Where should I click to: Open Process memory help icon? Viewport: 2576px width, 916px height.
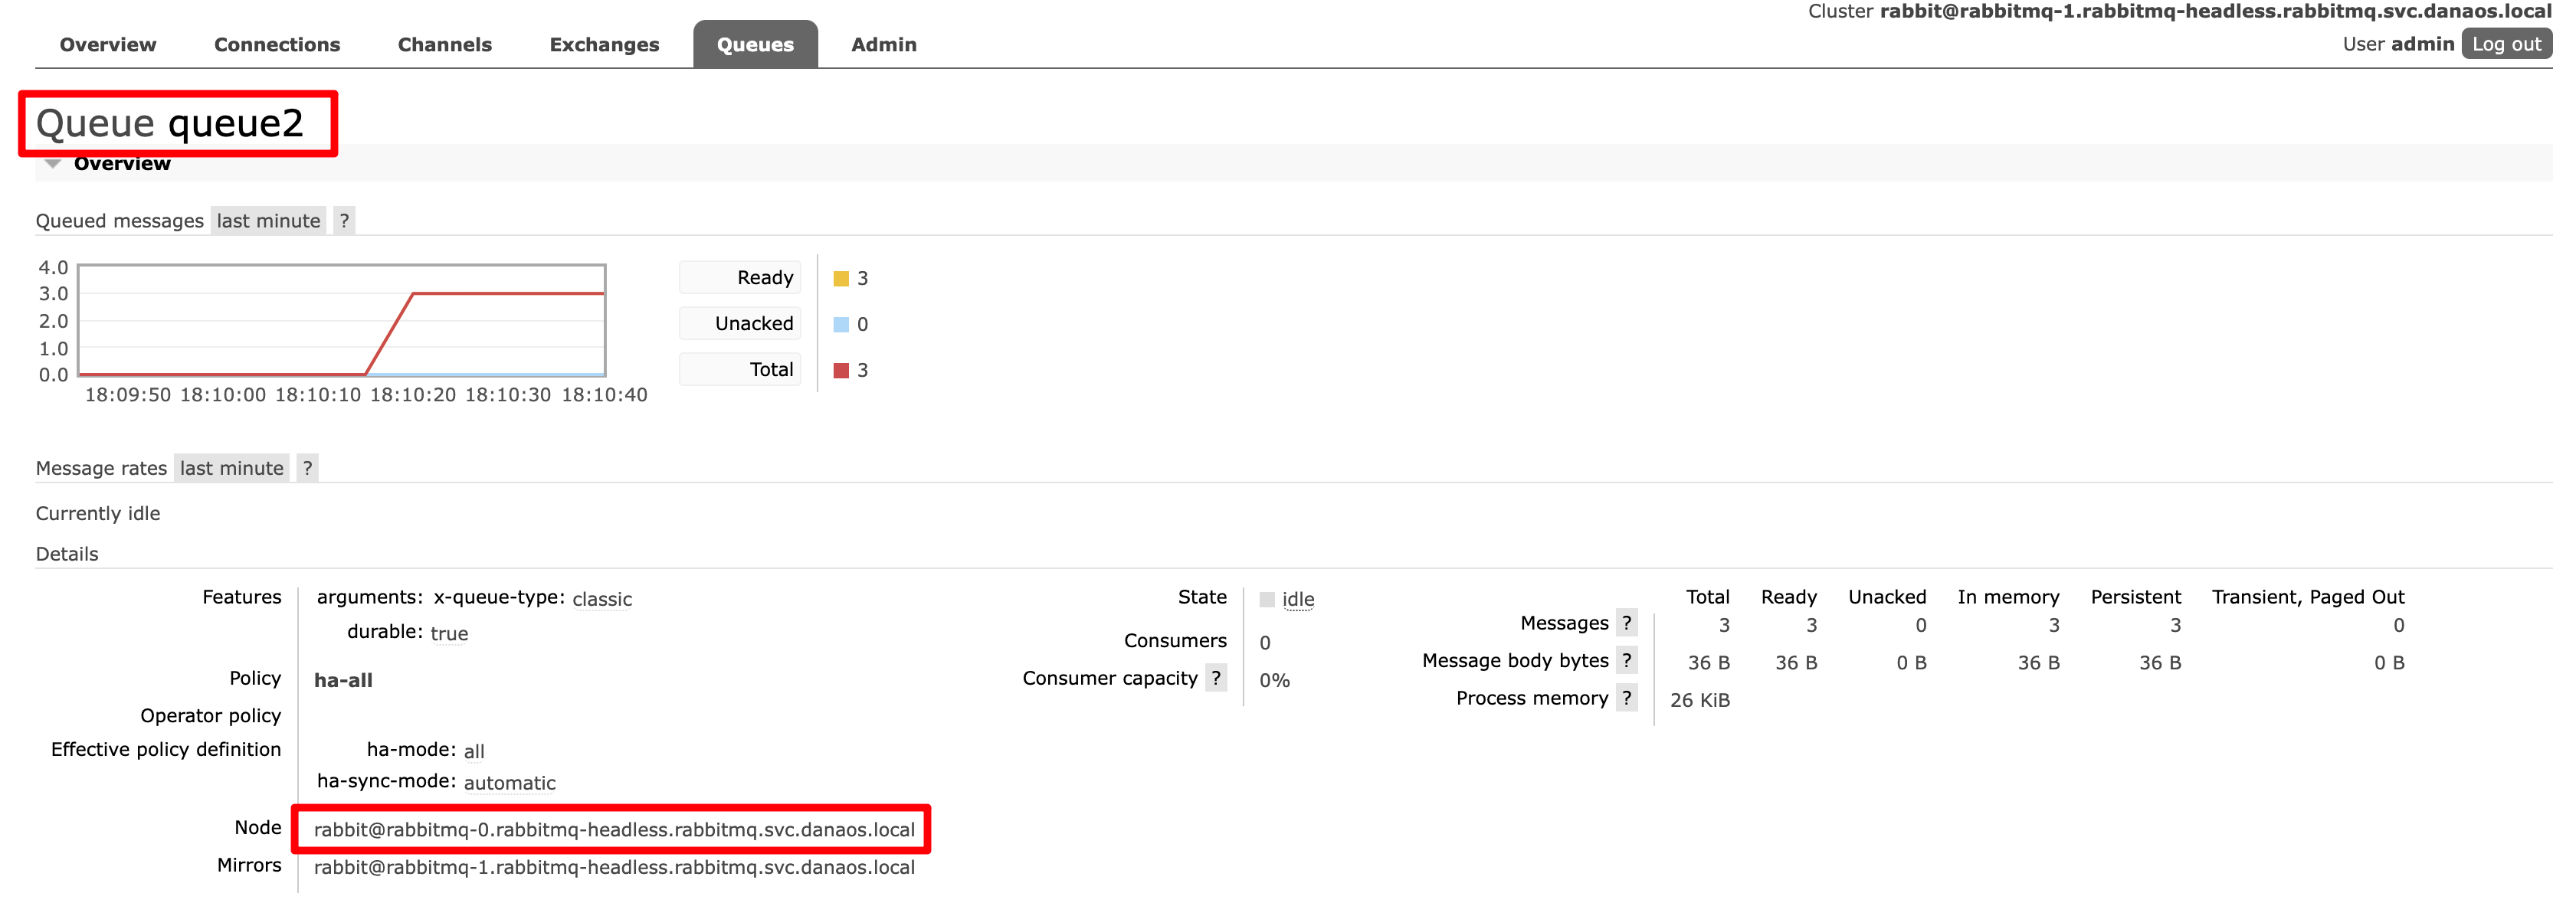(x=1627, y=698)
